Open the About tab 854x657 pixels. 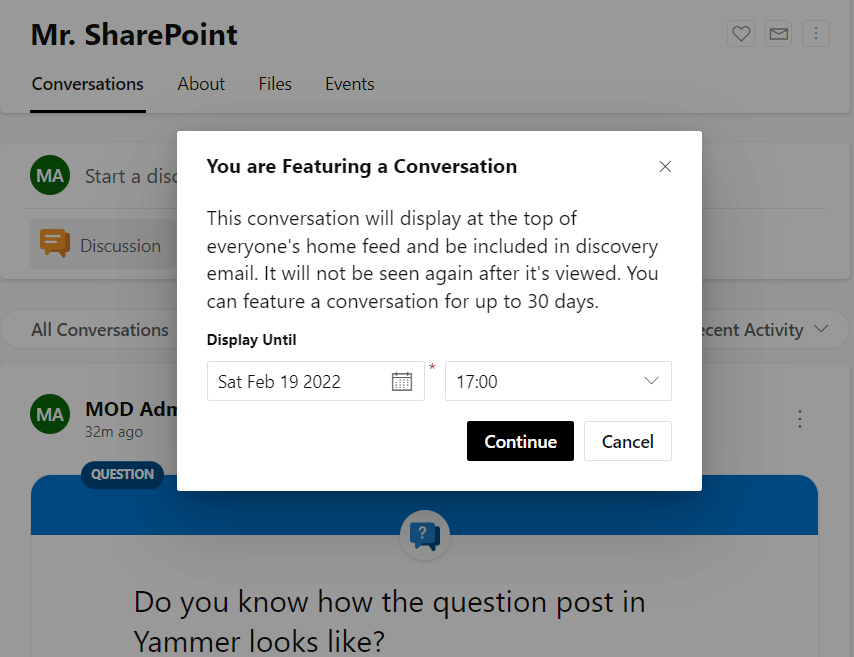pos(201,84)
